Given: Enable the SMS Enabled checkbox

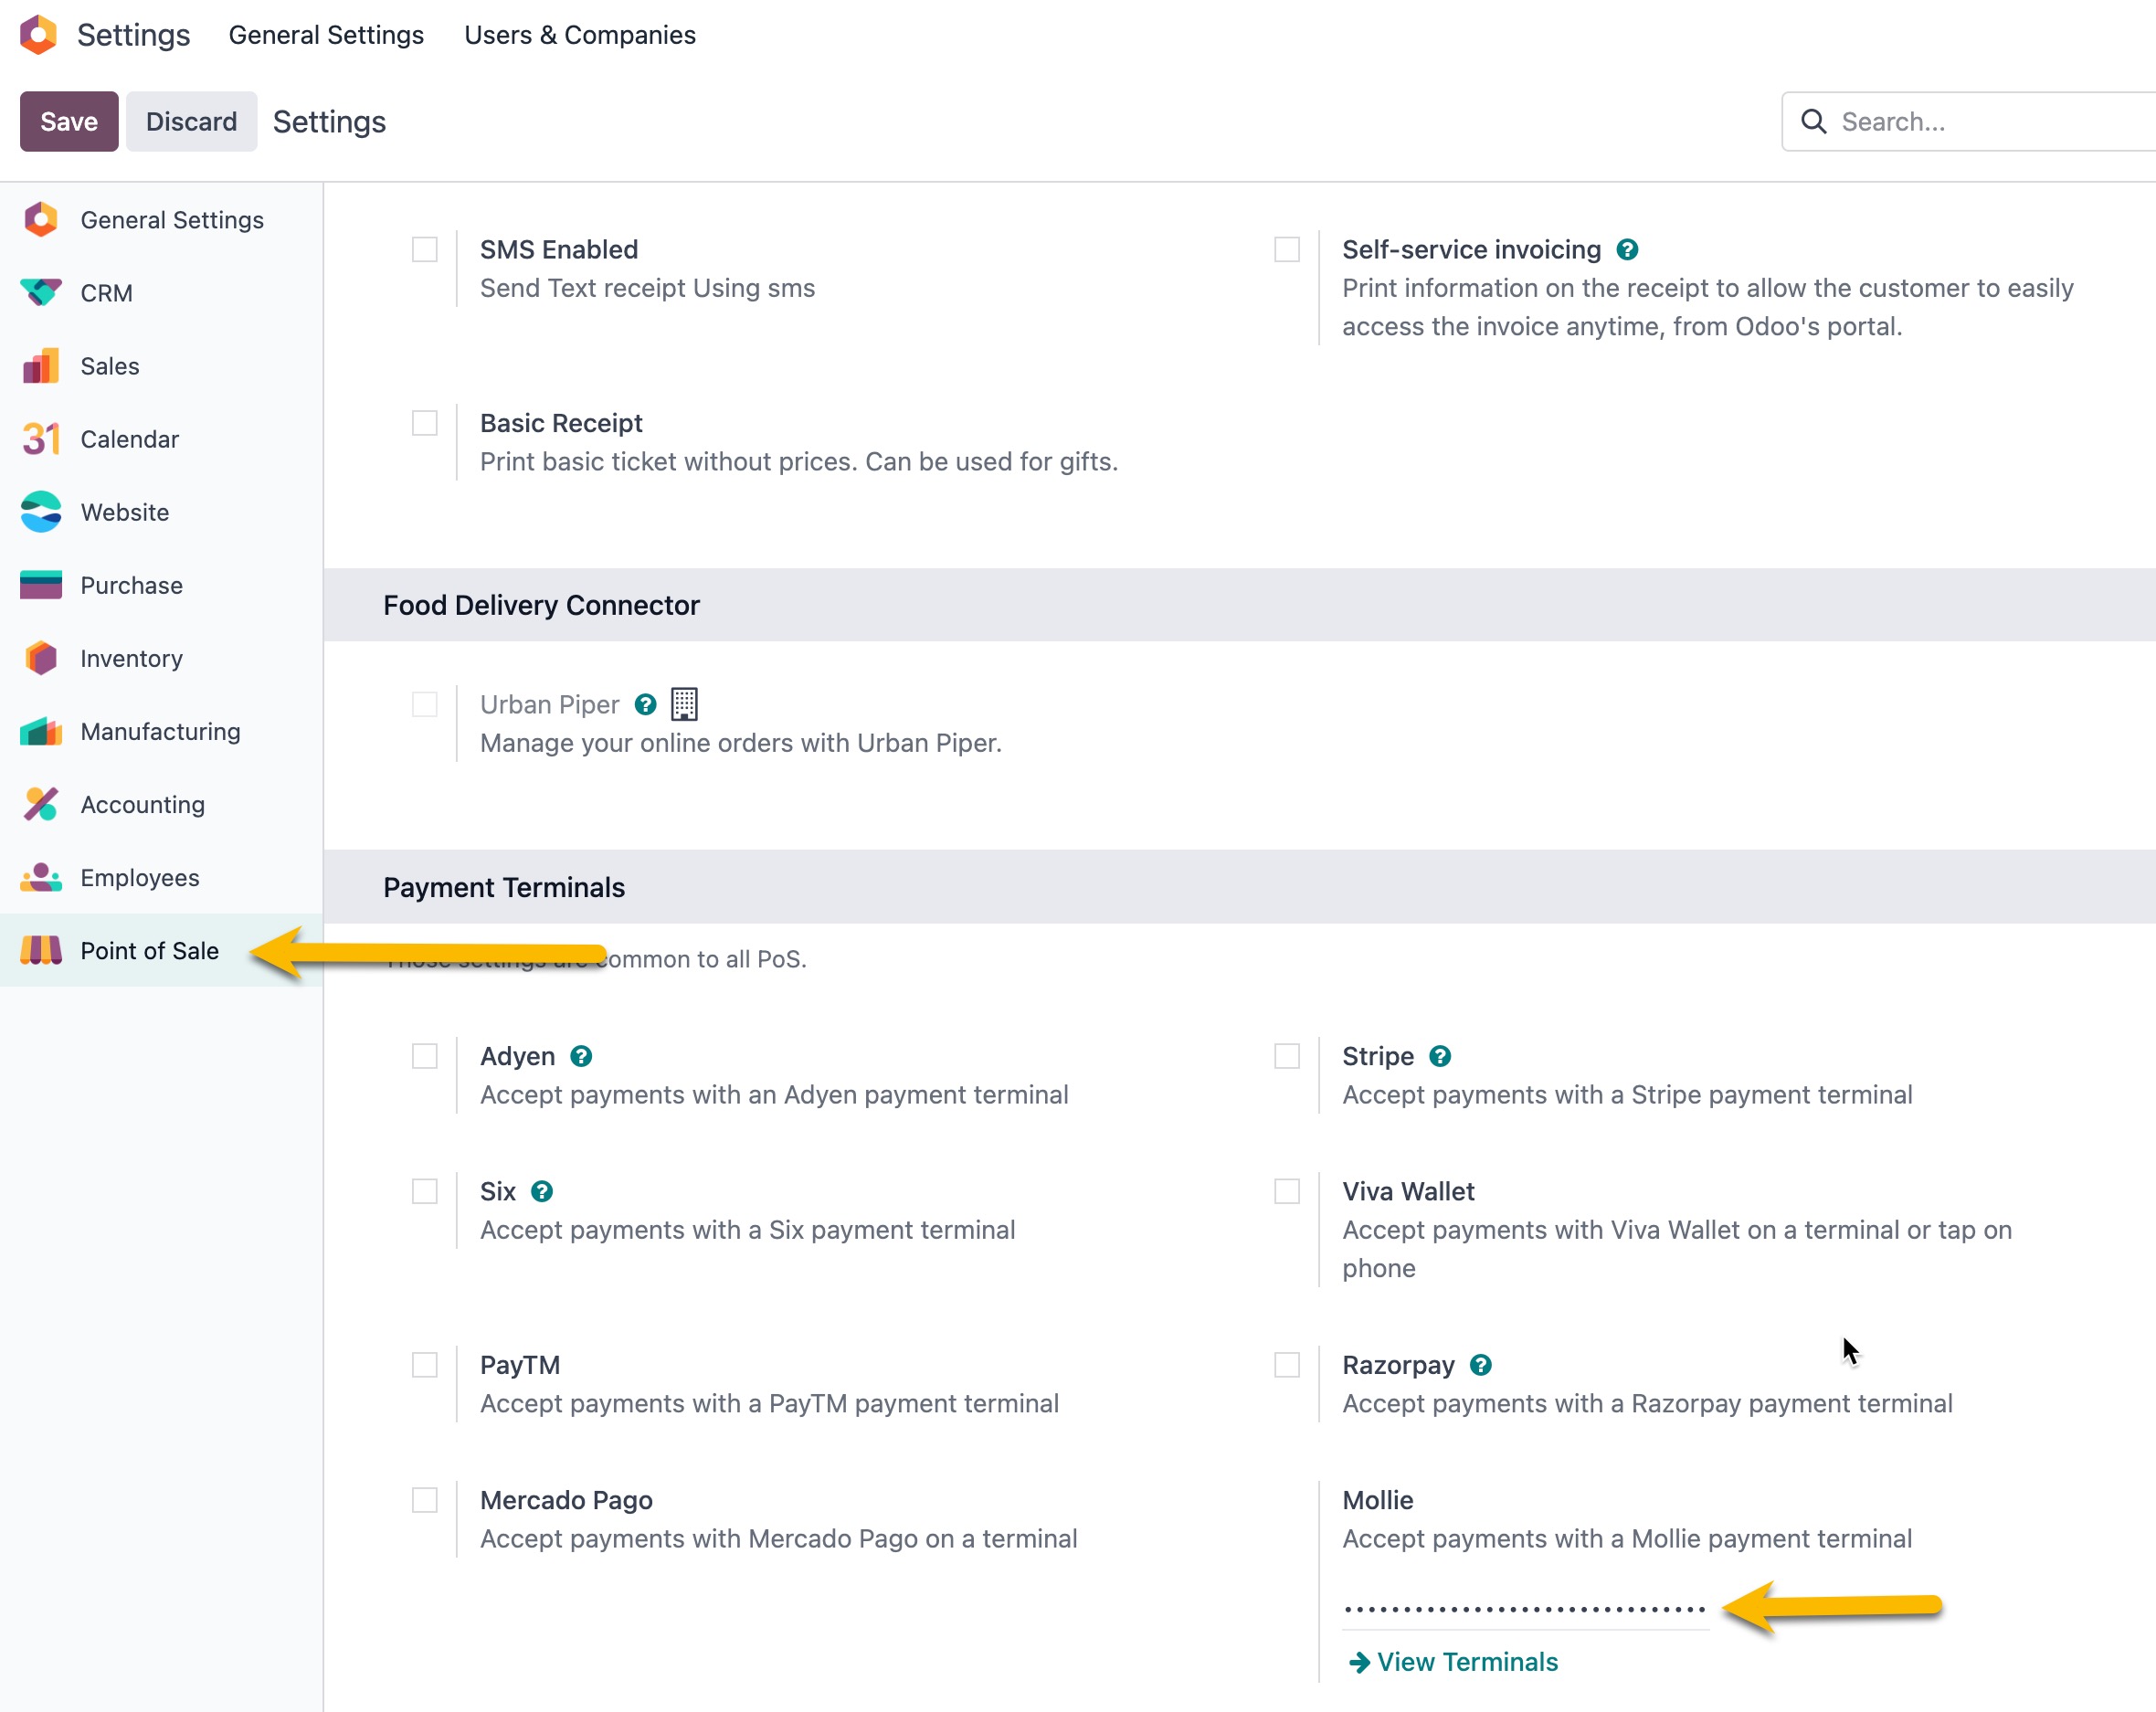Looking at the screenshot, I should (x=425, y=250).
